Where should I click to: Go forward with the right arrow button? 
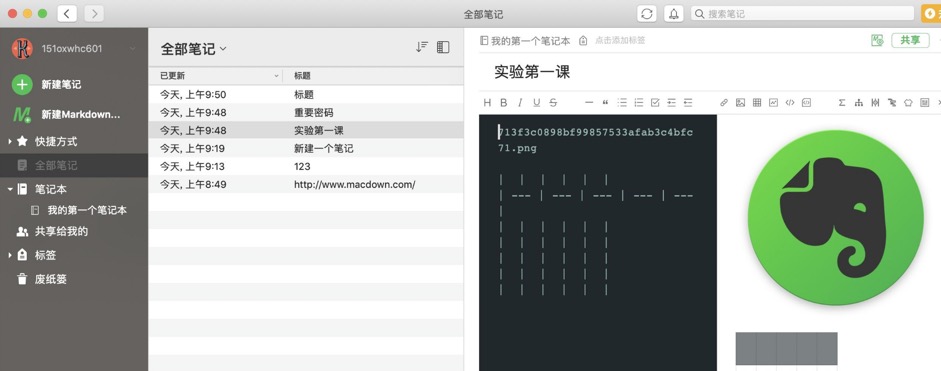pos(94,13)
